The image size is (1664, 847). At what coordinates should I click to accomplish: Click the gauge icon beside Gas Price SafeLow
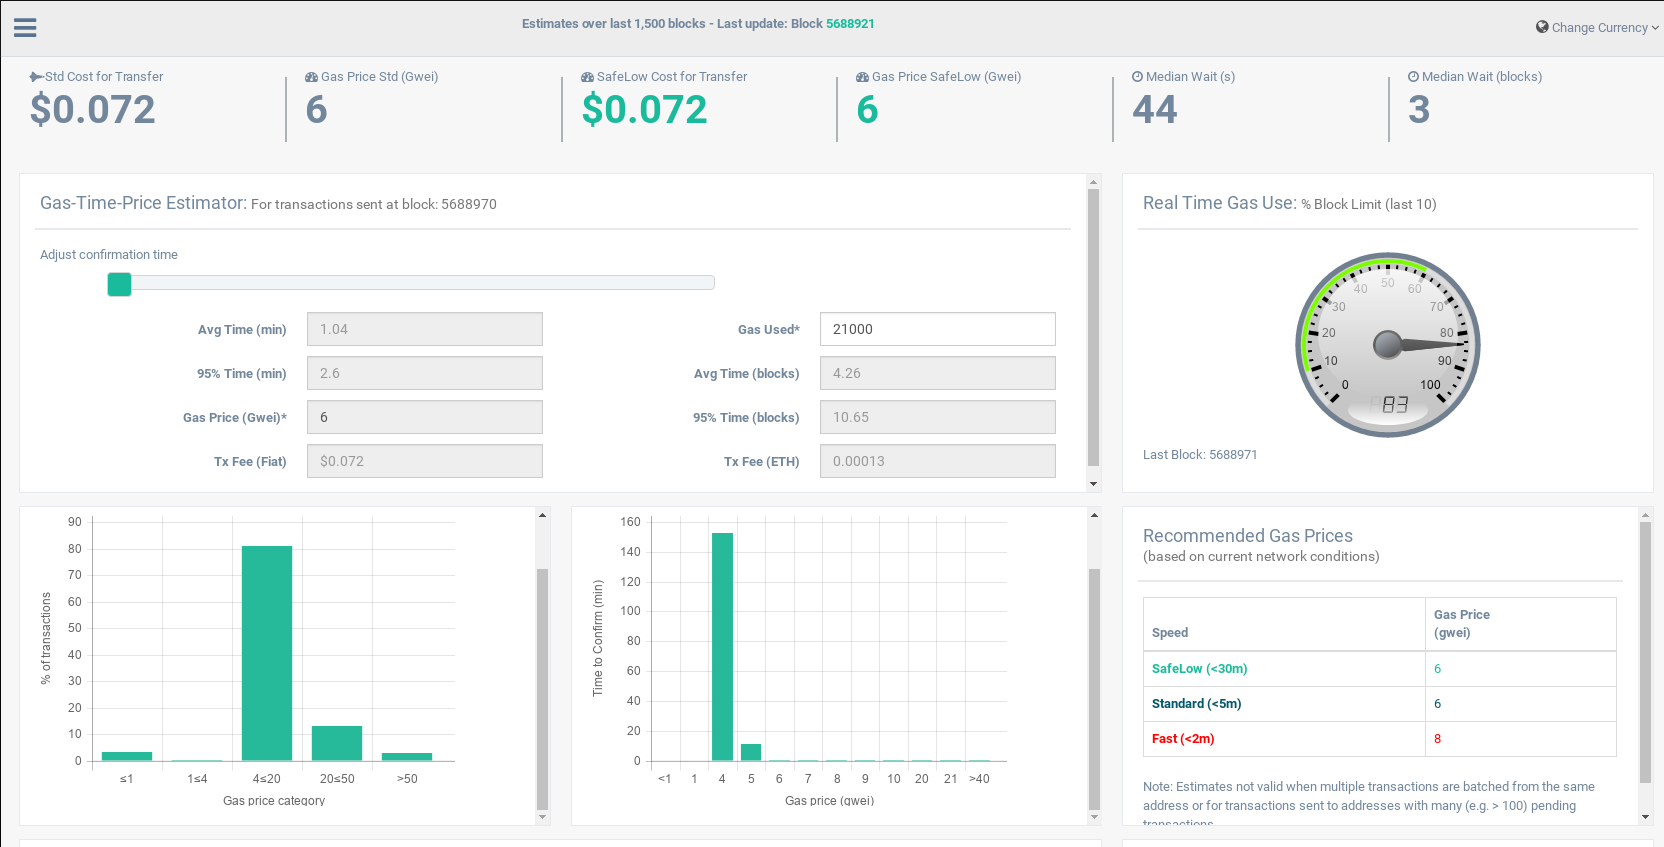(862, 77)
